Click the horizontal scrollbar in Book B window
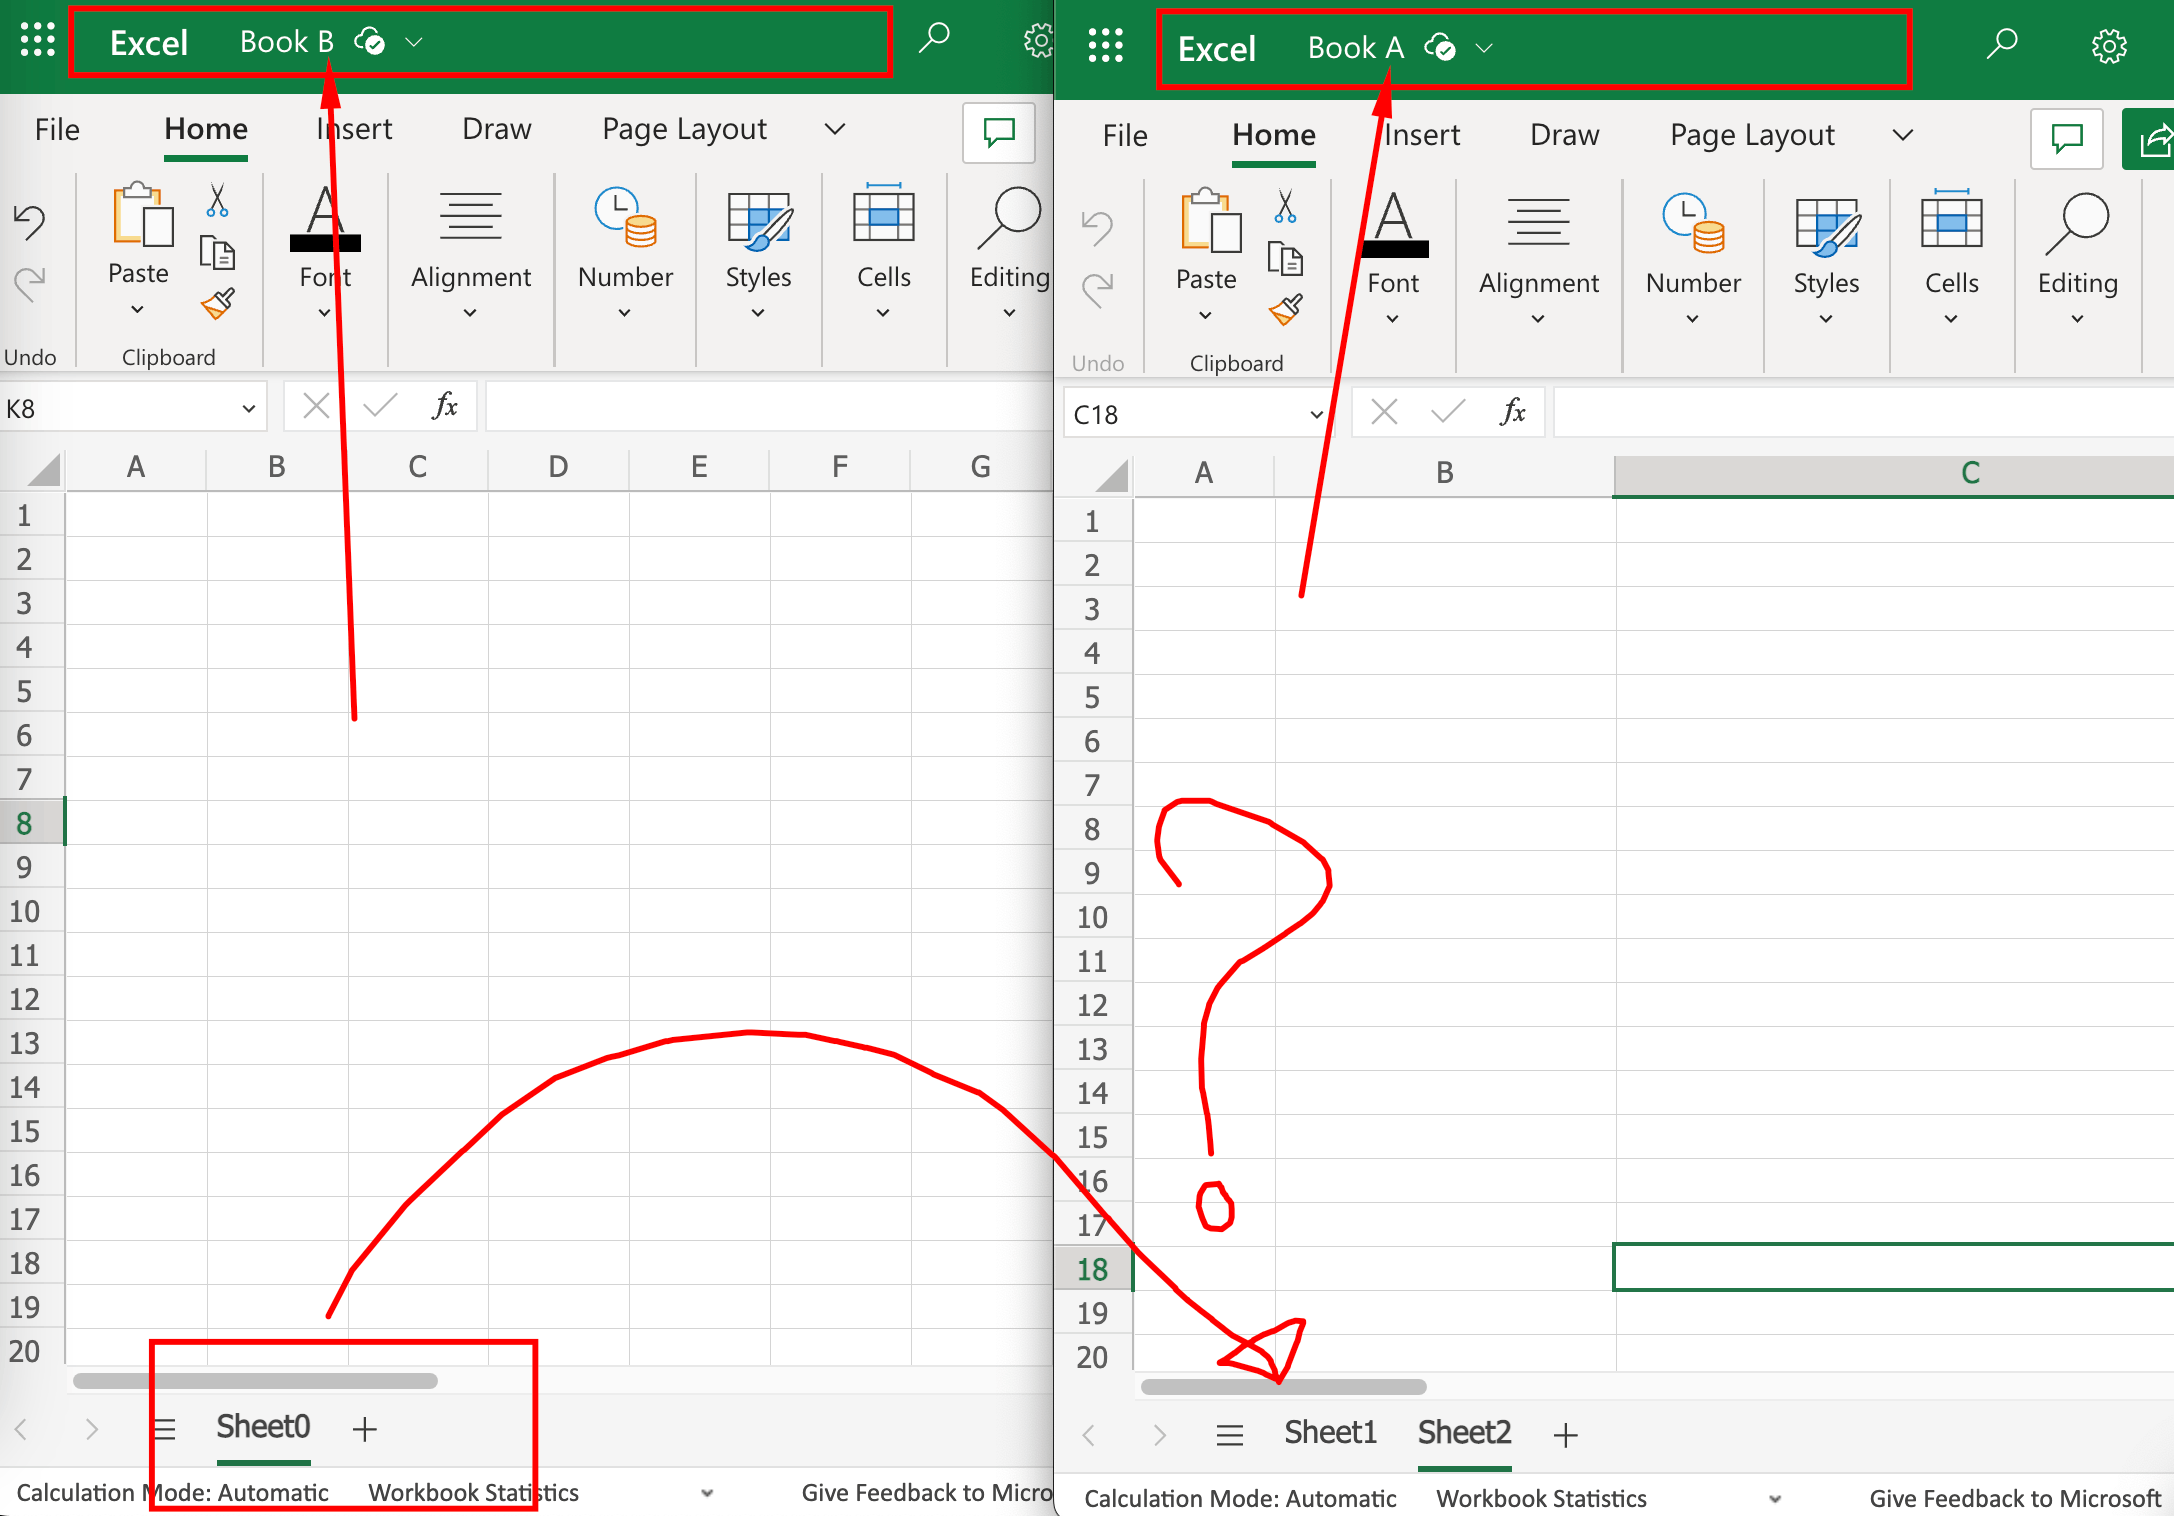The height and width of the screenshot is (1516, 2174). tap(255, 1381)
